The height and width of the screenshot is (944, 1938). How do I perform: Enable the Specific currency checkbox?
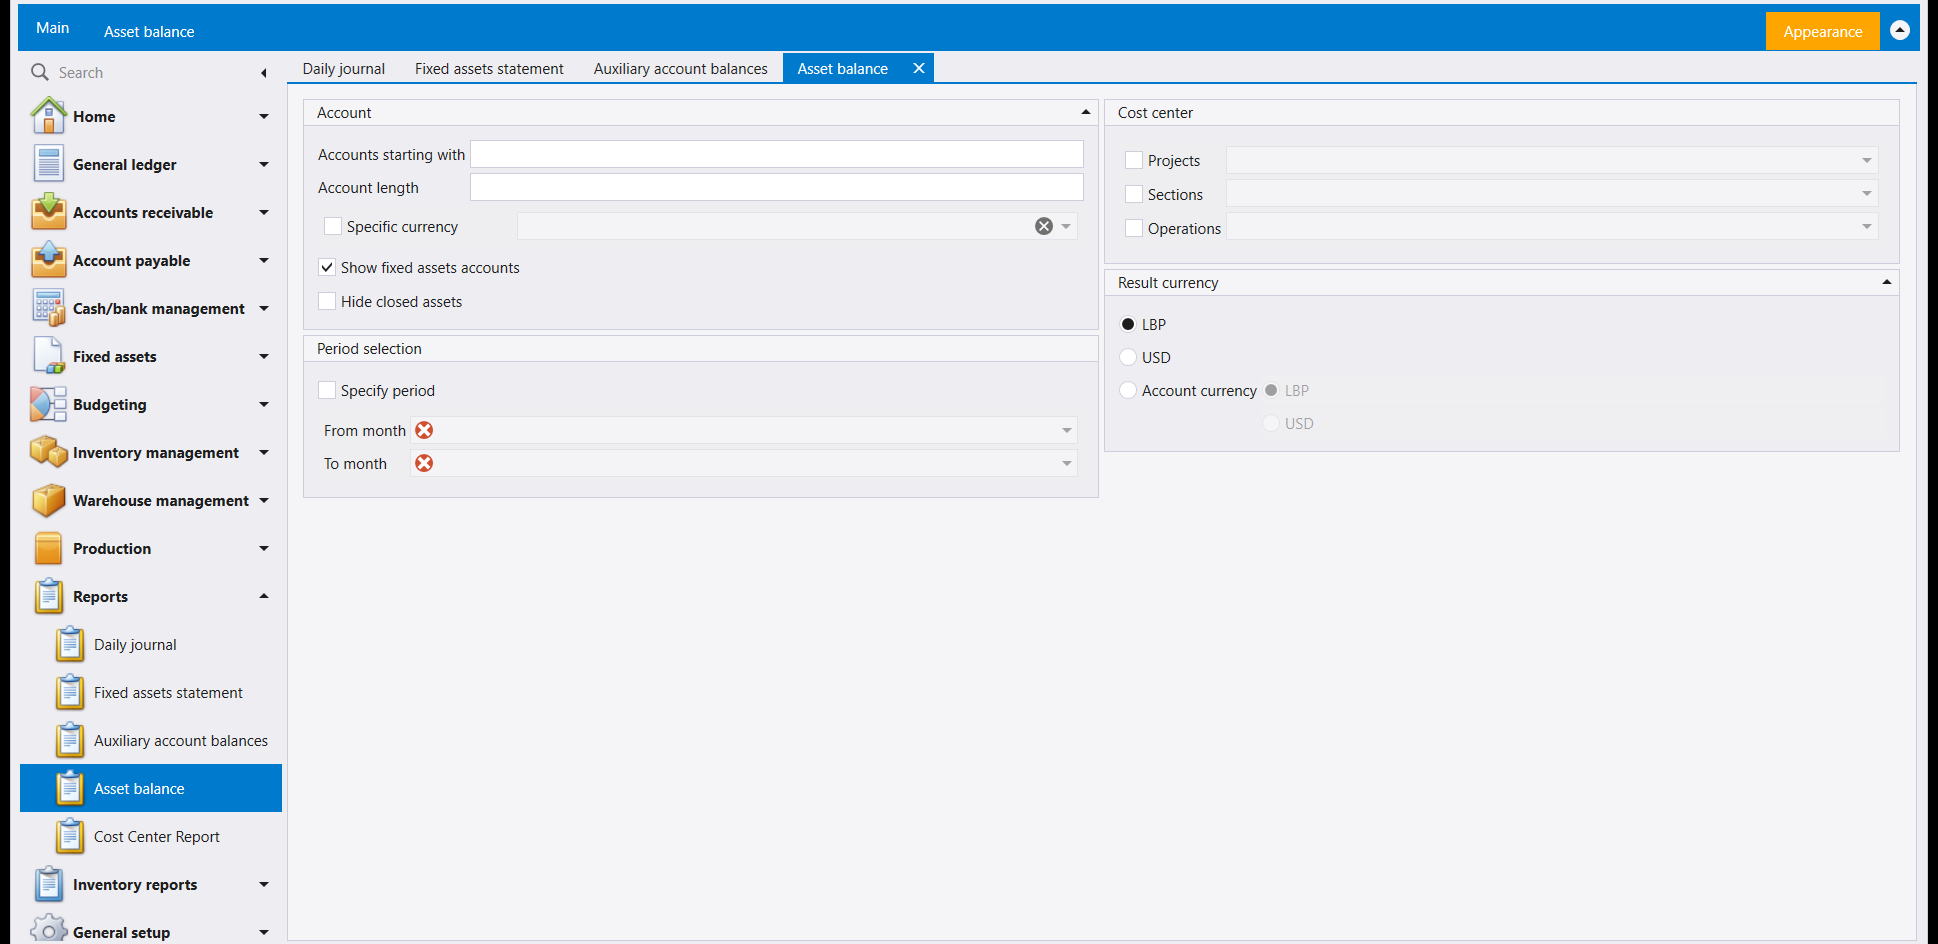coord(333,226)
